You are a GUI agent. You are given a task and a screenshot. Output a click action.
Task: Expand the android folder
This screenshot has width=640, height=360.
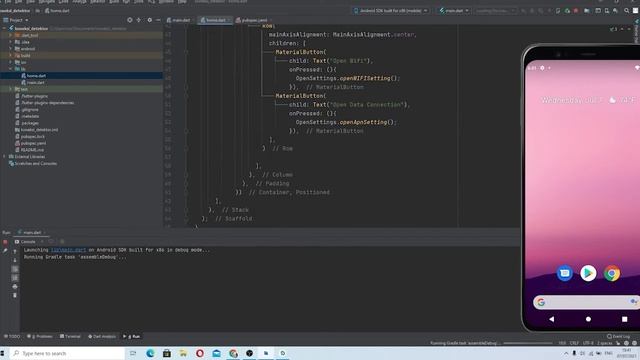coord(11,49)
